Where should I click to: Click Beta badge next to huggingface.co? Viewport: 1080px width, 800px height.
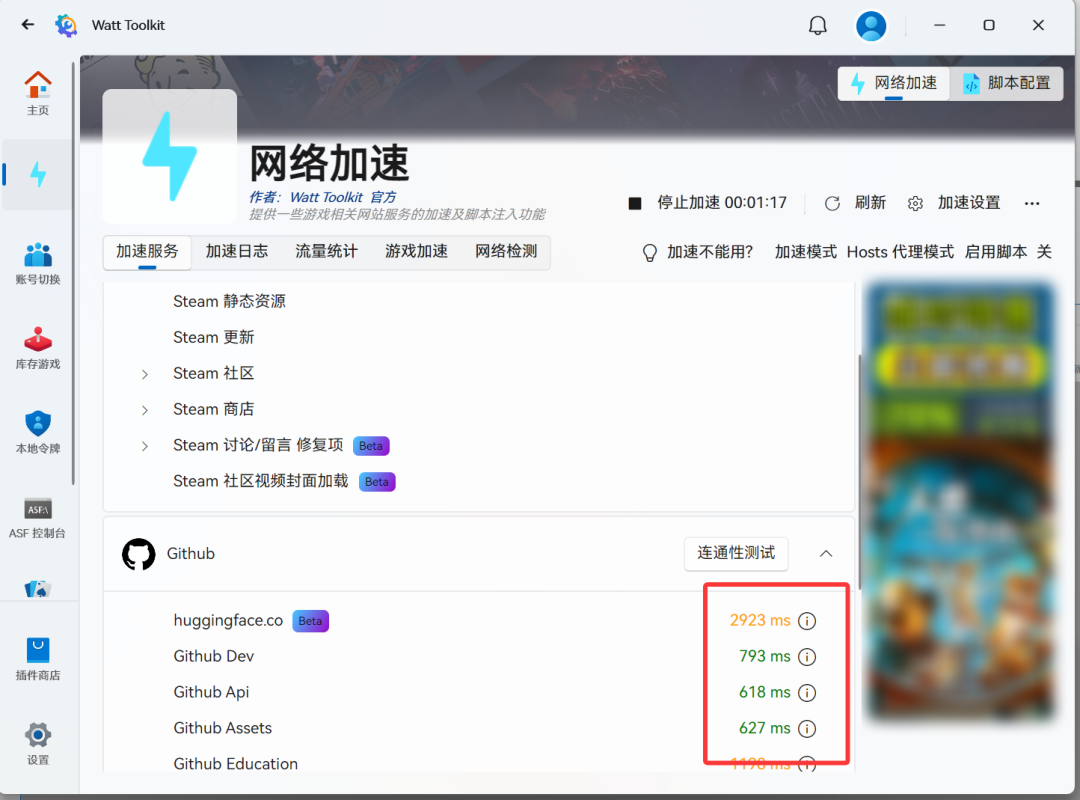tap(310, 621)
